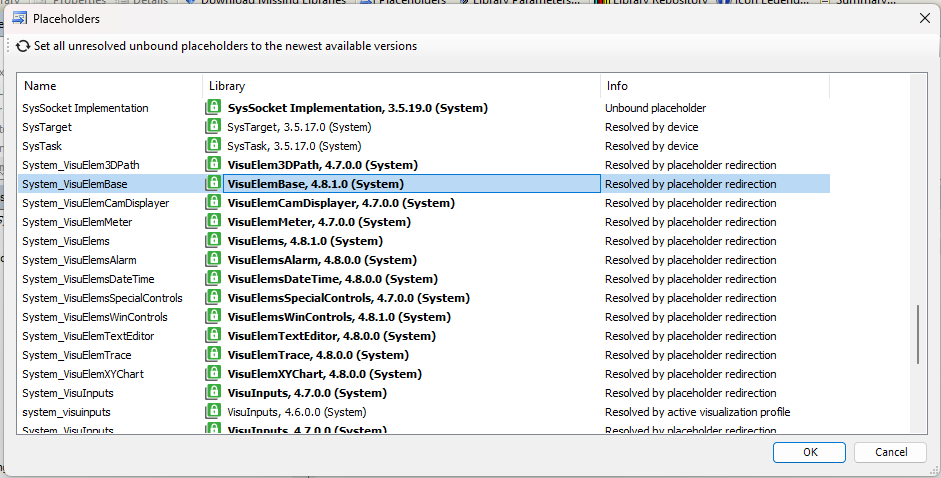Click the lock icon next to VisuElemsAlarm
Screen dimensions: 941x478
point(213,260)
